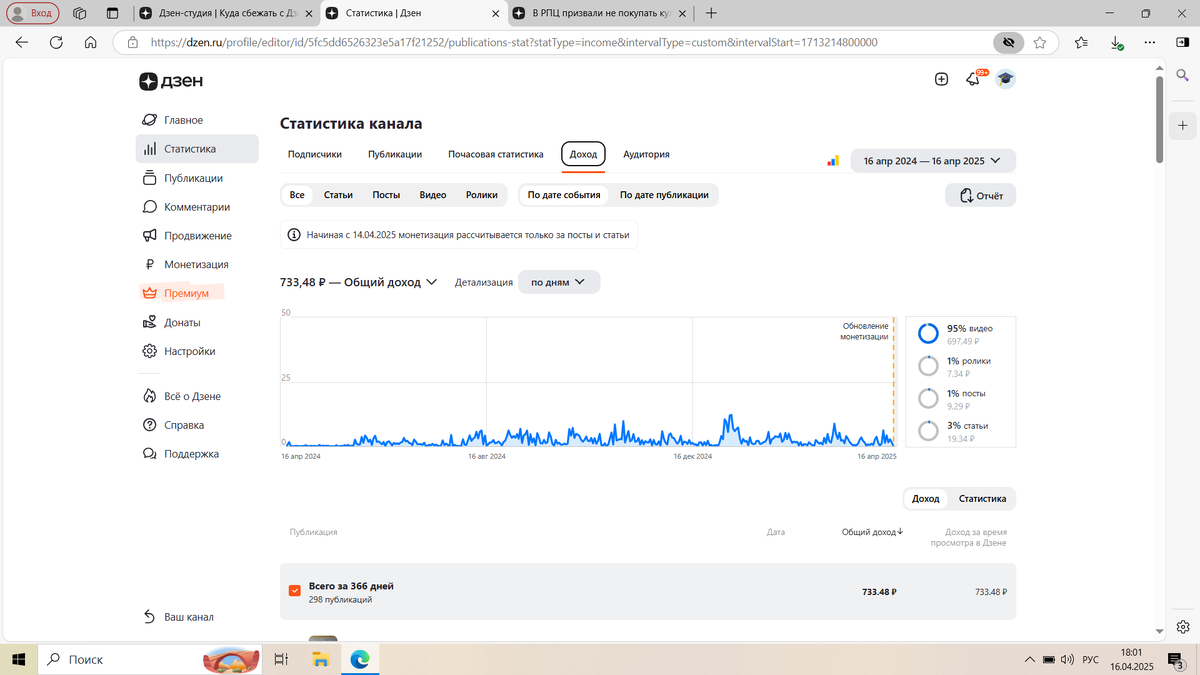Click the Статистика bar chart sidebar icon
This screenshot has width=1200, height=675.
(149, 149)
